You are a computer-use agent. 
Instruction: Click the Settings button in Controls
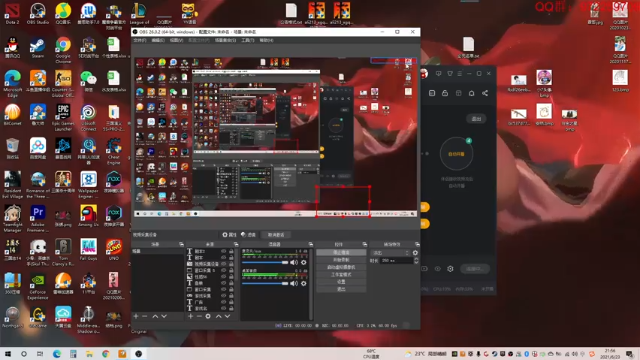tap(341, 282)
